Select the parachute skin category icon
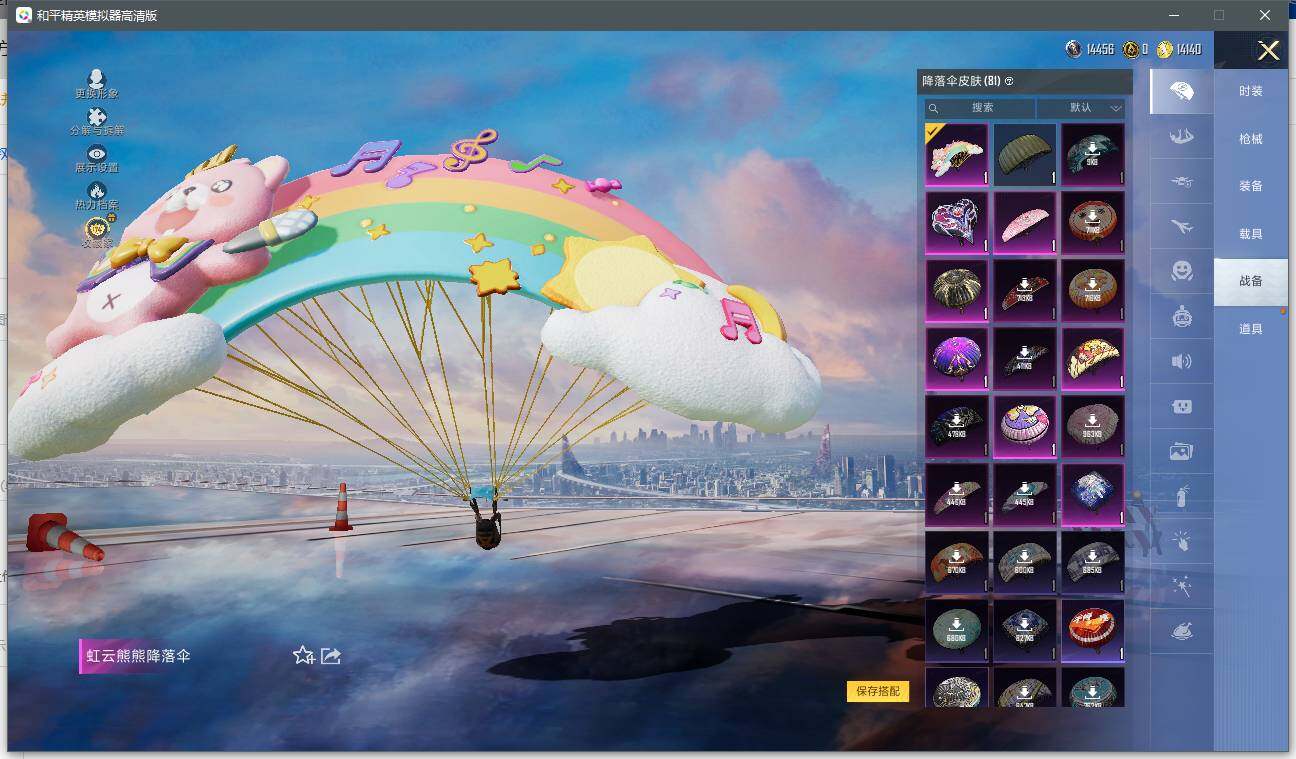This screenshot has width=1296, height=759. 1181,92
